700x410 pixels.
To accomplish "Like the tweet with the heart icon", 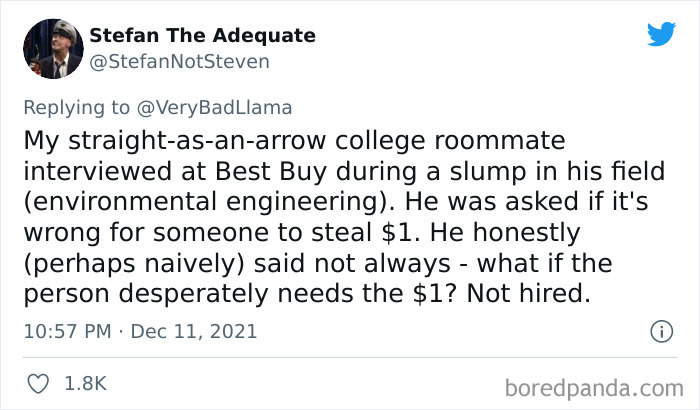I will 38,384.
